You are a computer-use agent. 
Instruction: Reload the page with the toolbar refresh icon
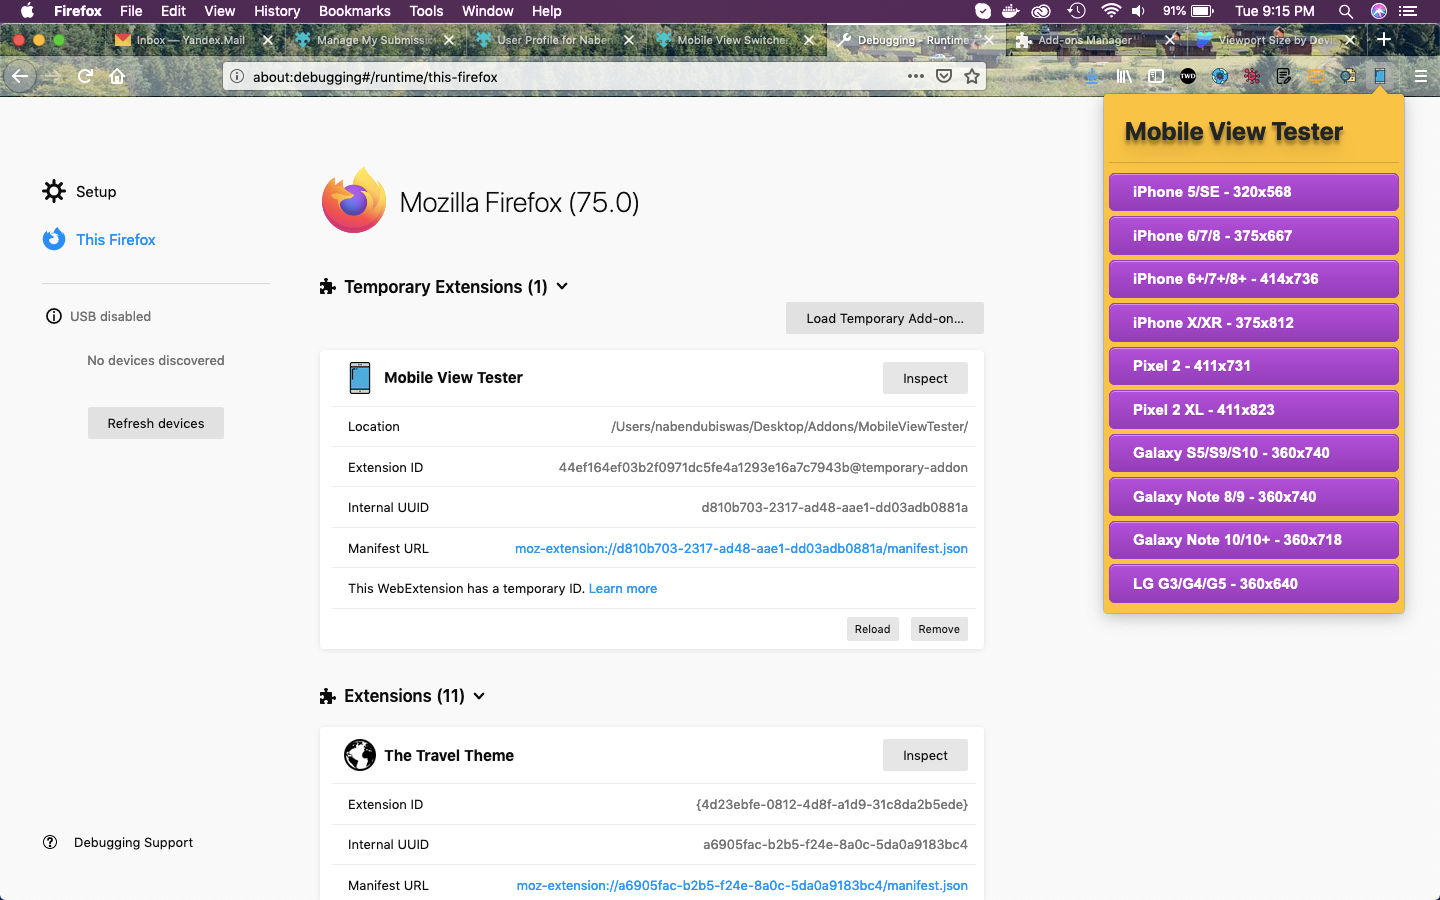click(x=85, y=76)
